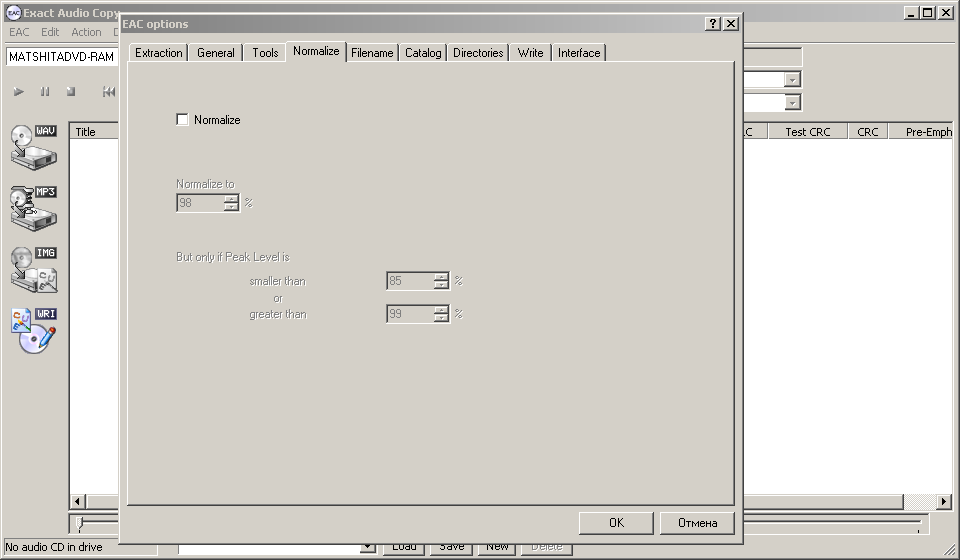The height and width of the screenshot is (560, 960).
Task: Click the MP3 compressed extraction icon
Action: (x=33, y=206)
